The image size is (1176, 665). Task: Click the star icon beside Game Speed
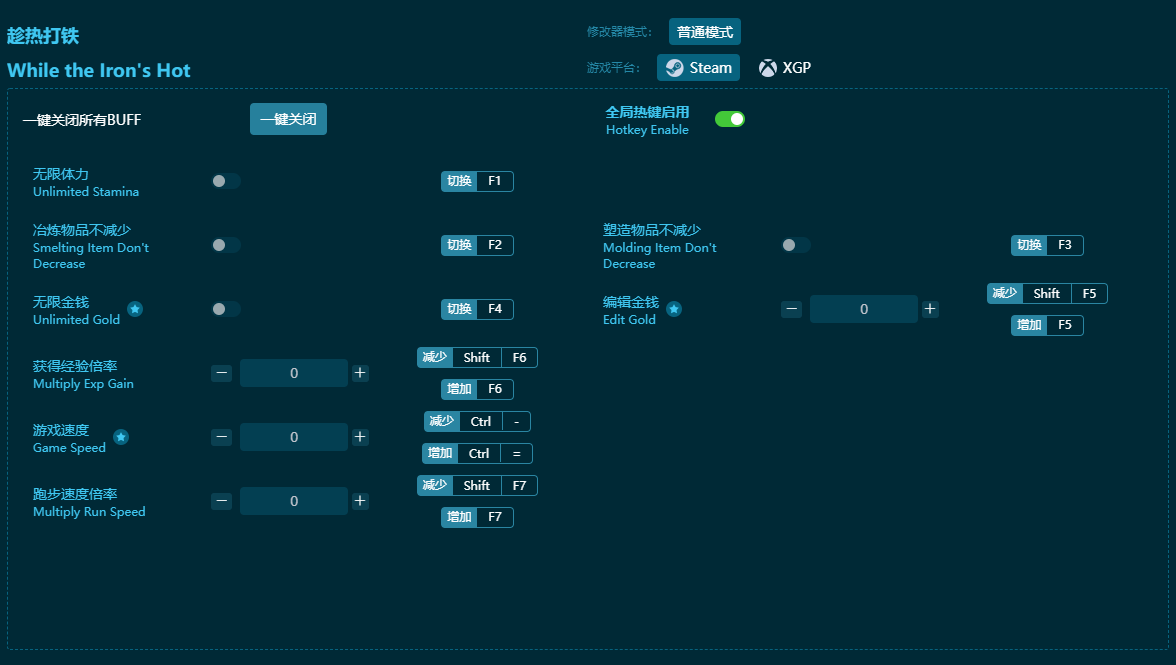[121, 437]
